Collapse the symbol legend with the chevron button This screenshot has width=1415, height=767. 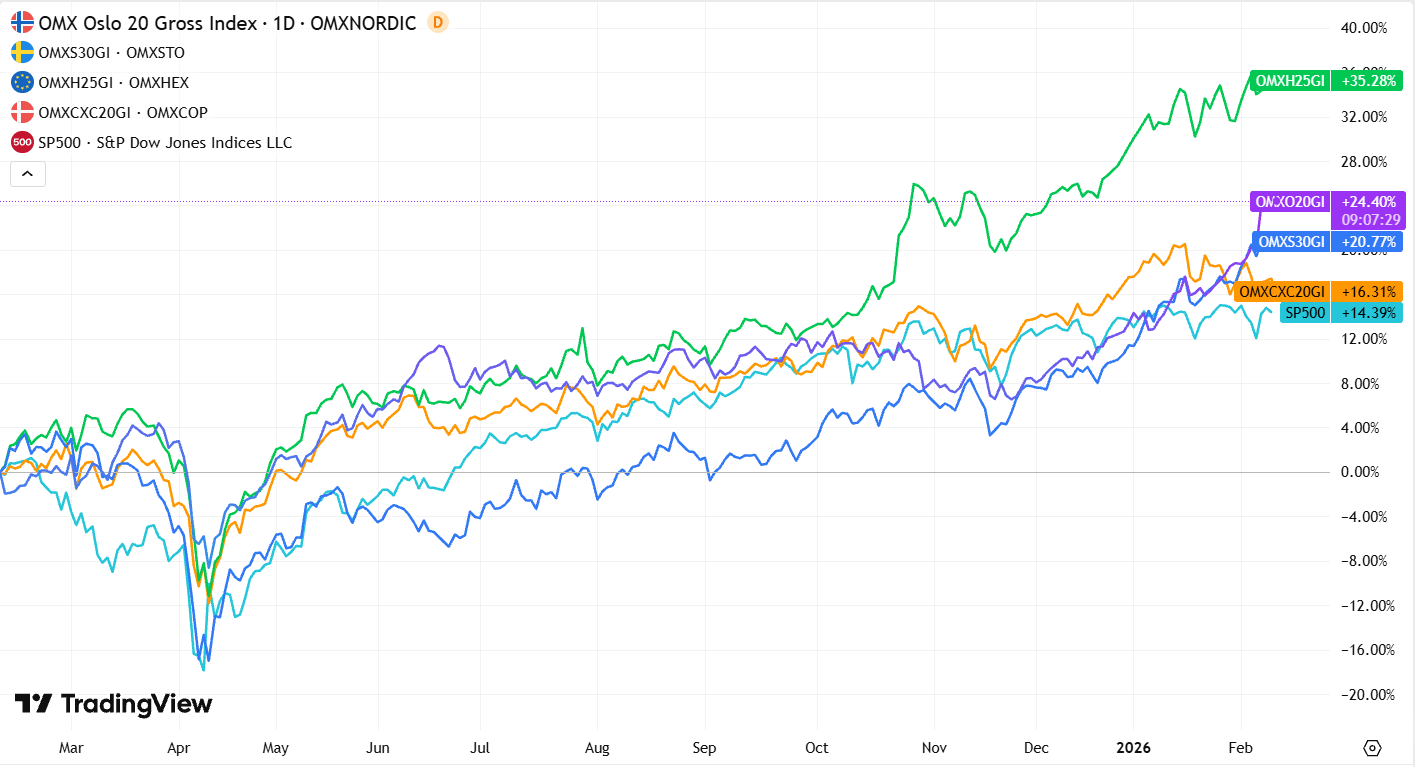27,174
